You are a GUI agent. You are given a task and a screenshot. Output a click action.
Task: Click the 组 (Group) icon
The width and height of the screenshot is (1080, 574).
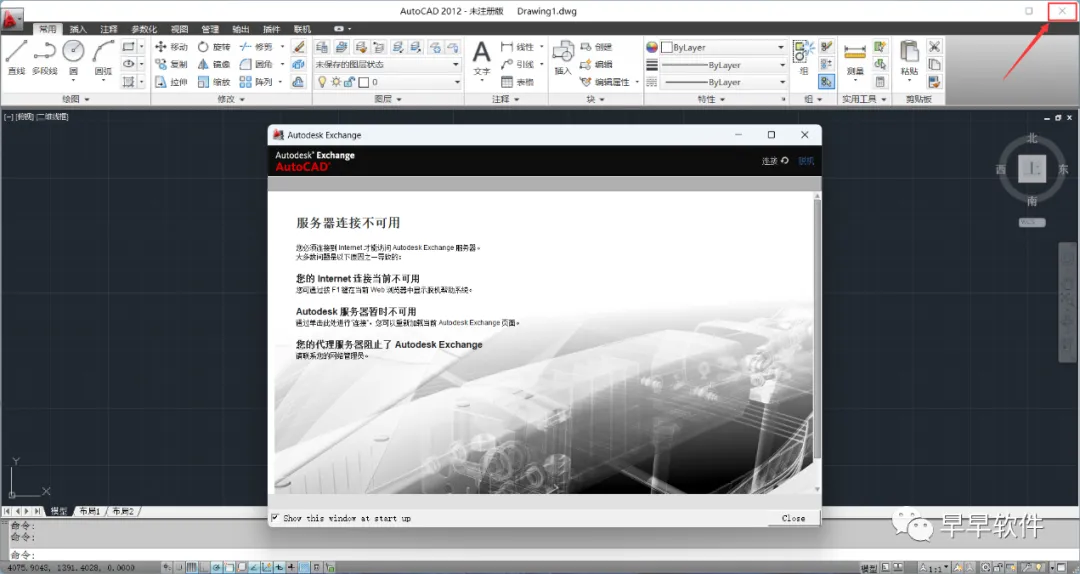803,57
